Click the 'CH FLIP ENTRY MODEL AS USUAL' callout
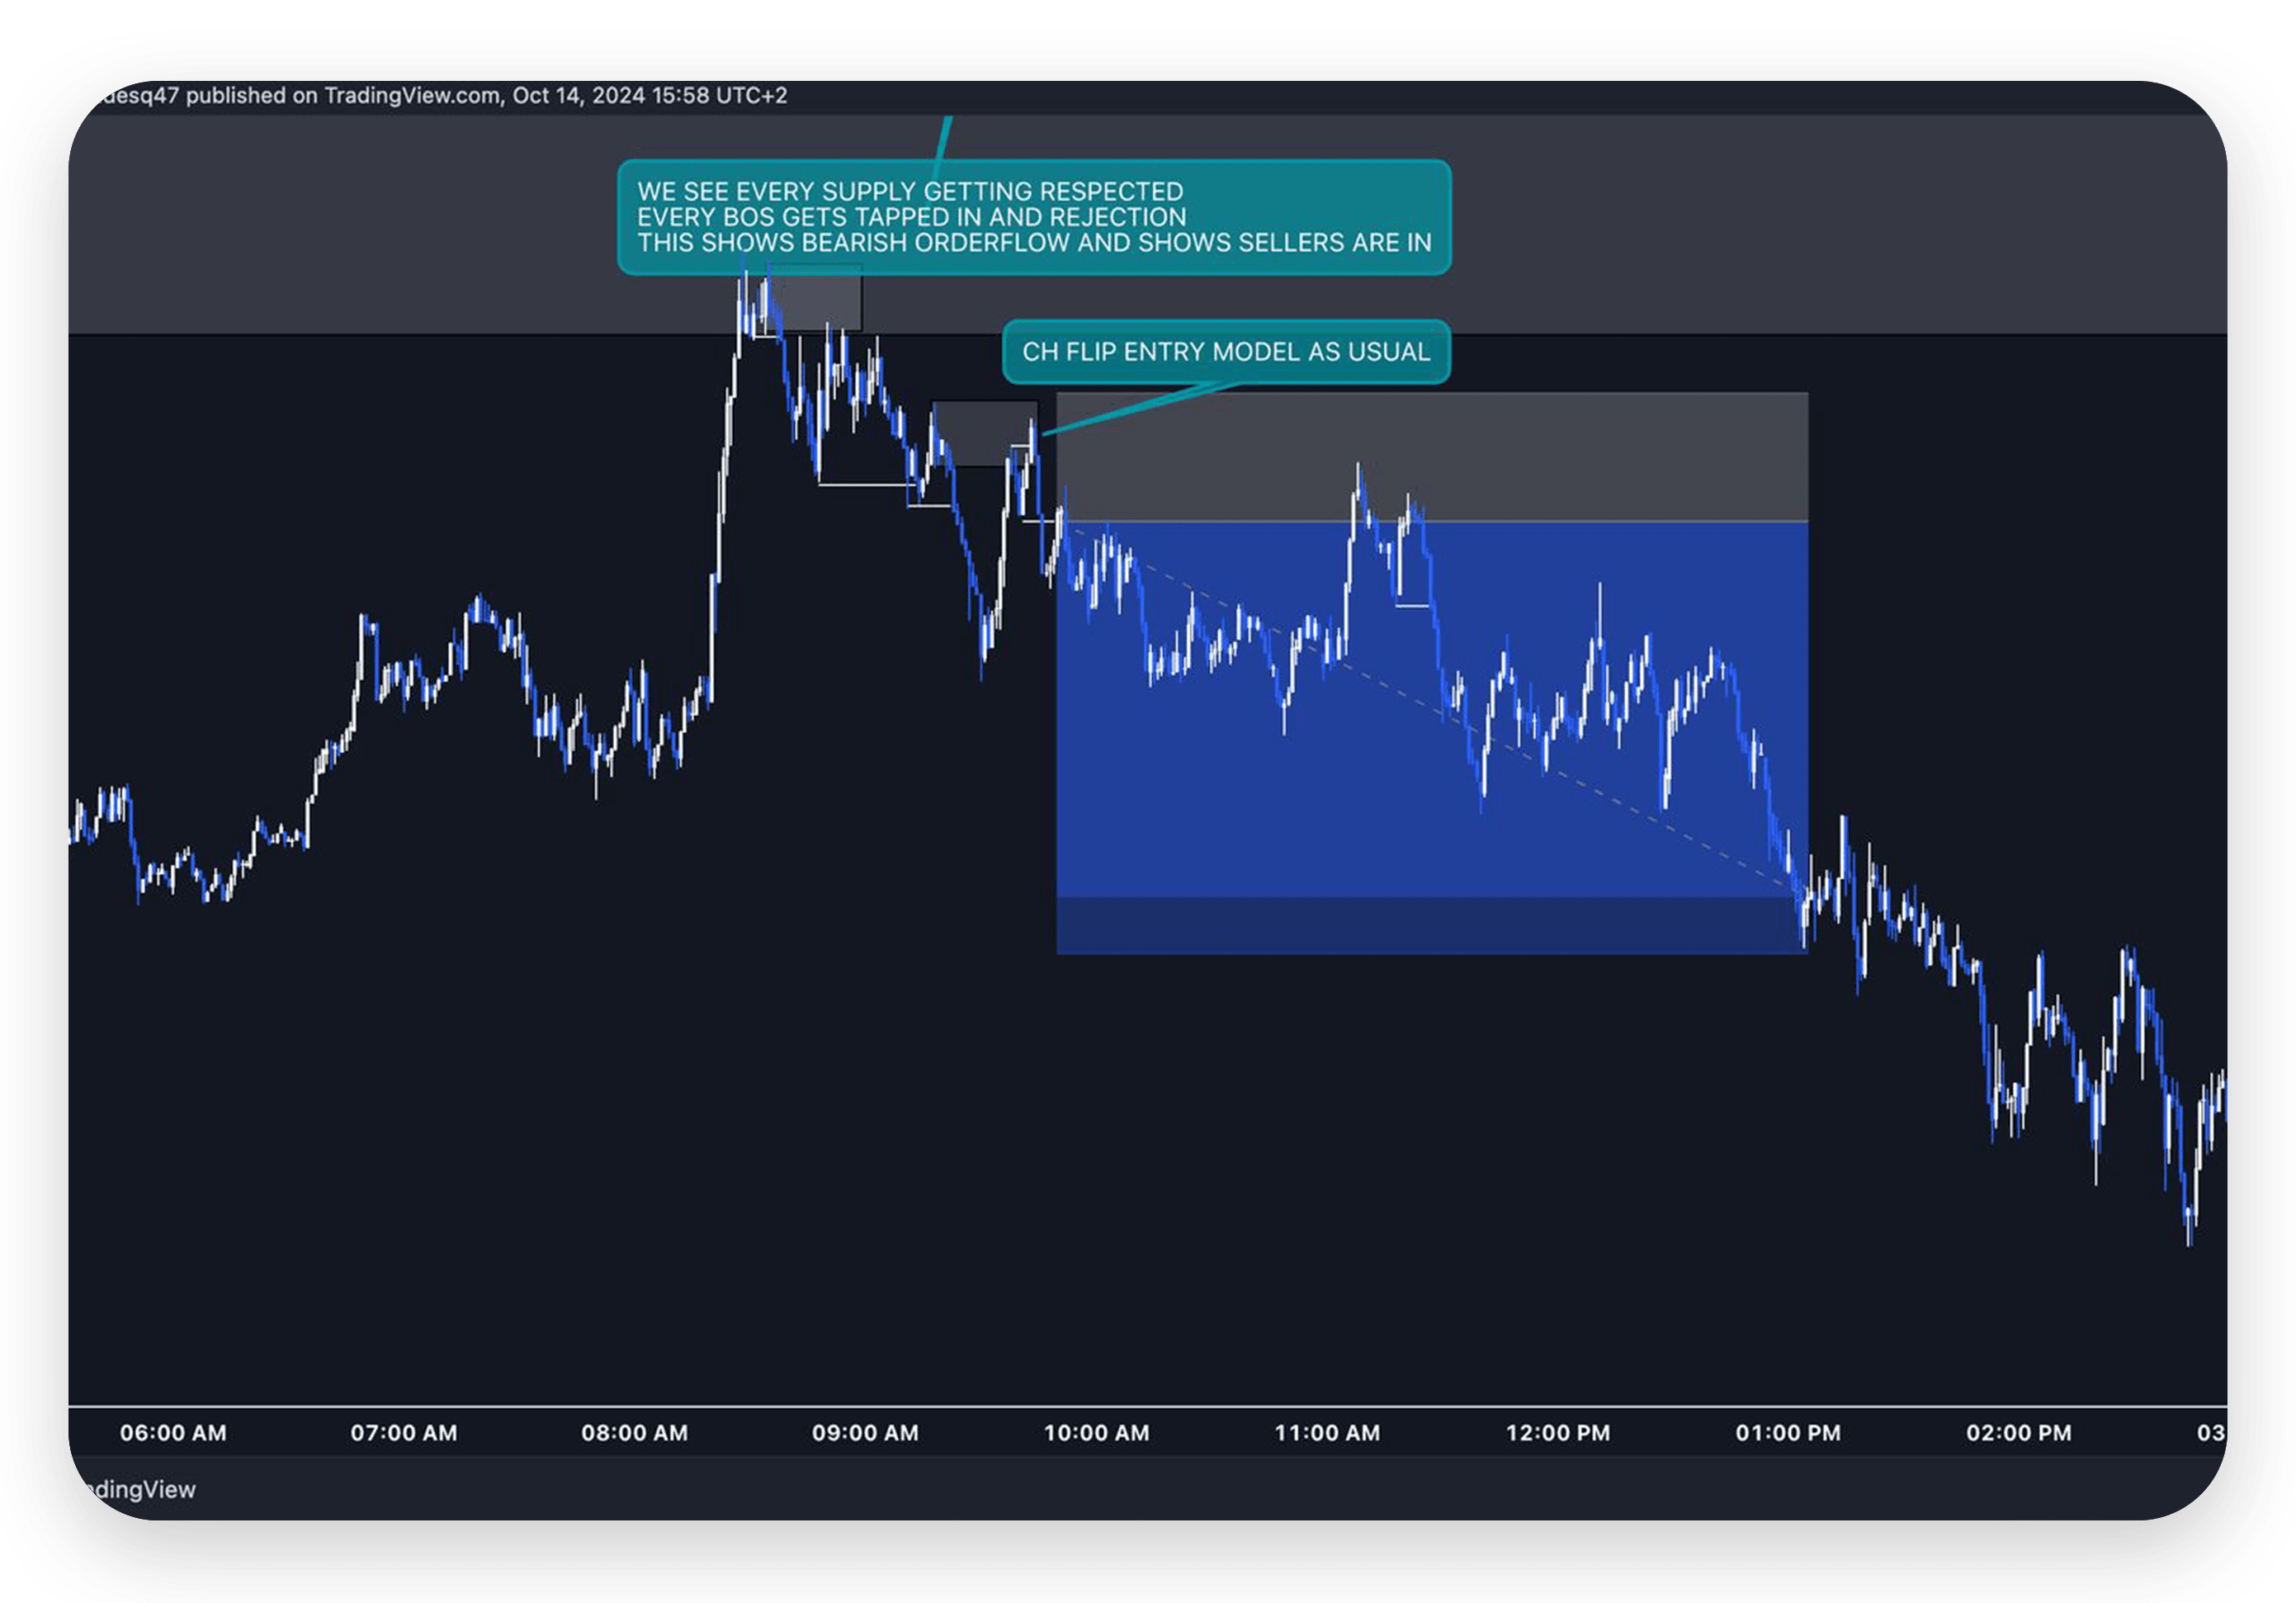This screenshot has height=1603, width=2296. 1226,351
